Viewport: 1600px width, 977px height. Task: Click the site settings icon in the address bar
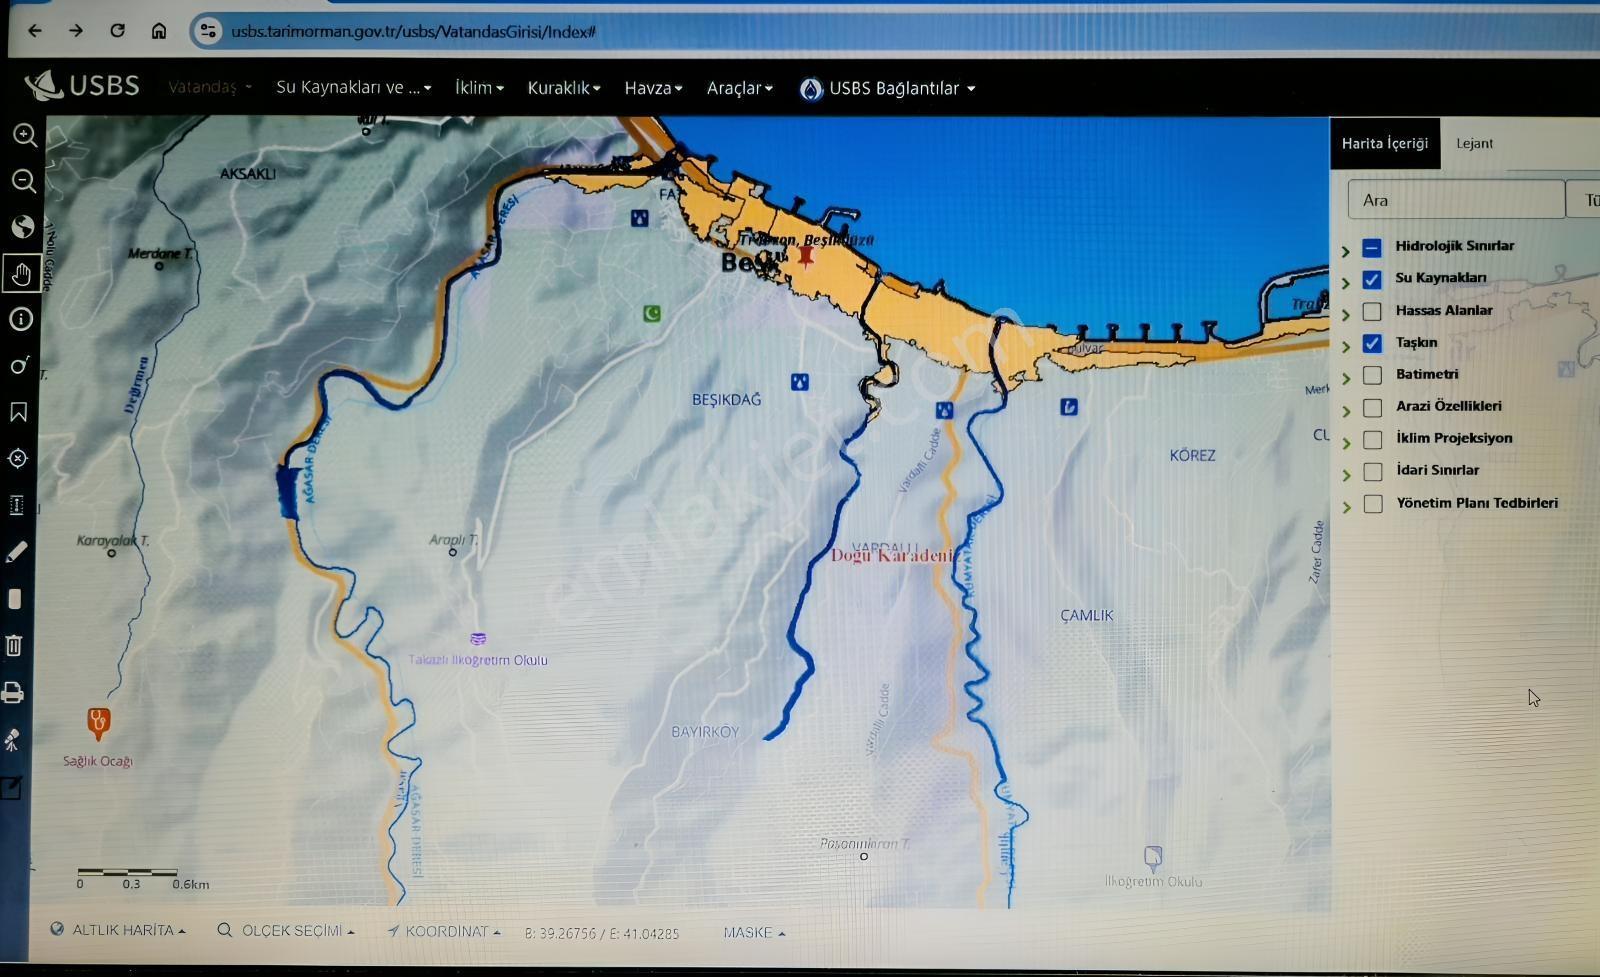point(208,31)
